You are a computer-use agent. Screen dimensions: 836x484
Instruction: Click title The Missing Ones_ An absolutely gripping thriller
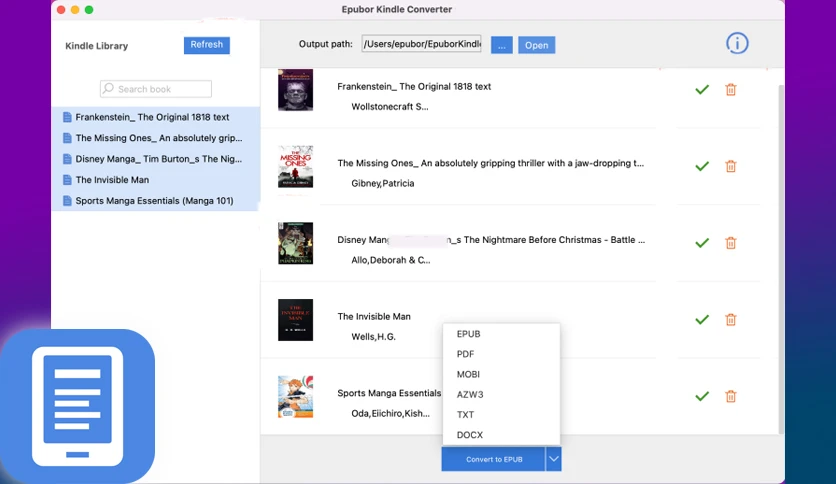coord(491,163)
